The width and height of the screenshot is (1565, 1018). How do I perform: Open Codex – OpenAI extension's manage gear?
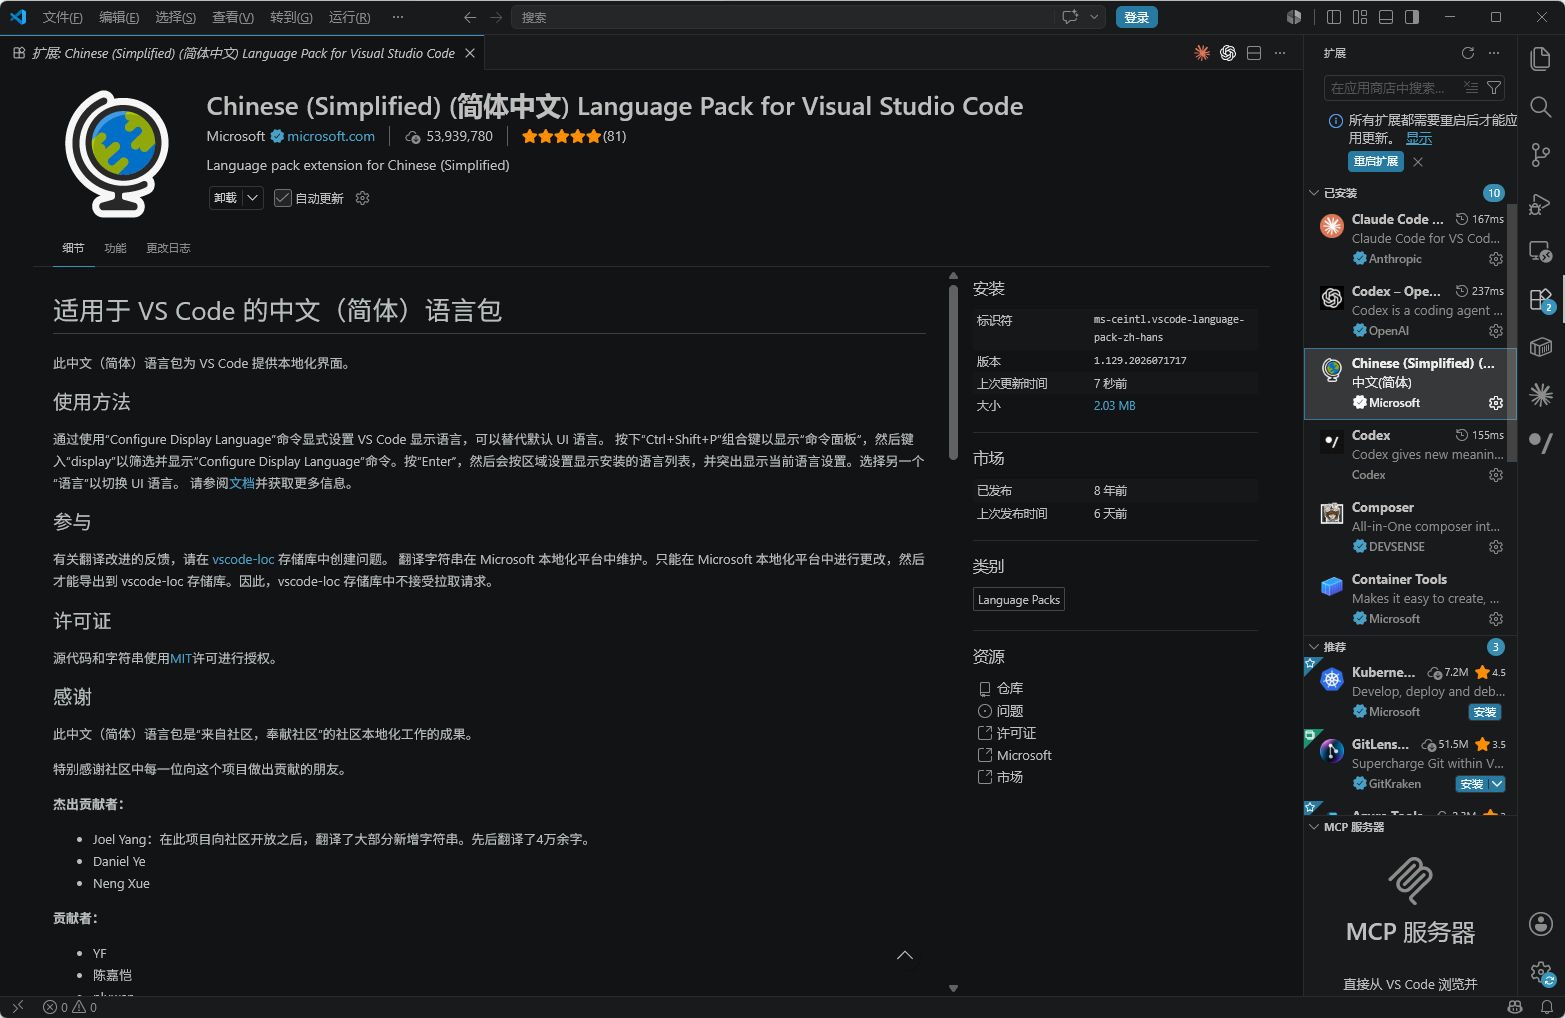[1496, 331]
